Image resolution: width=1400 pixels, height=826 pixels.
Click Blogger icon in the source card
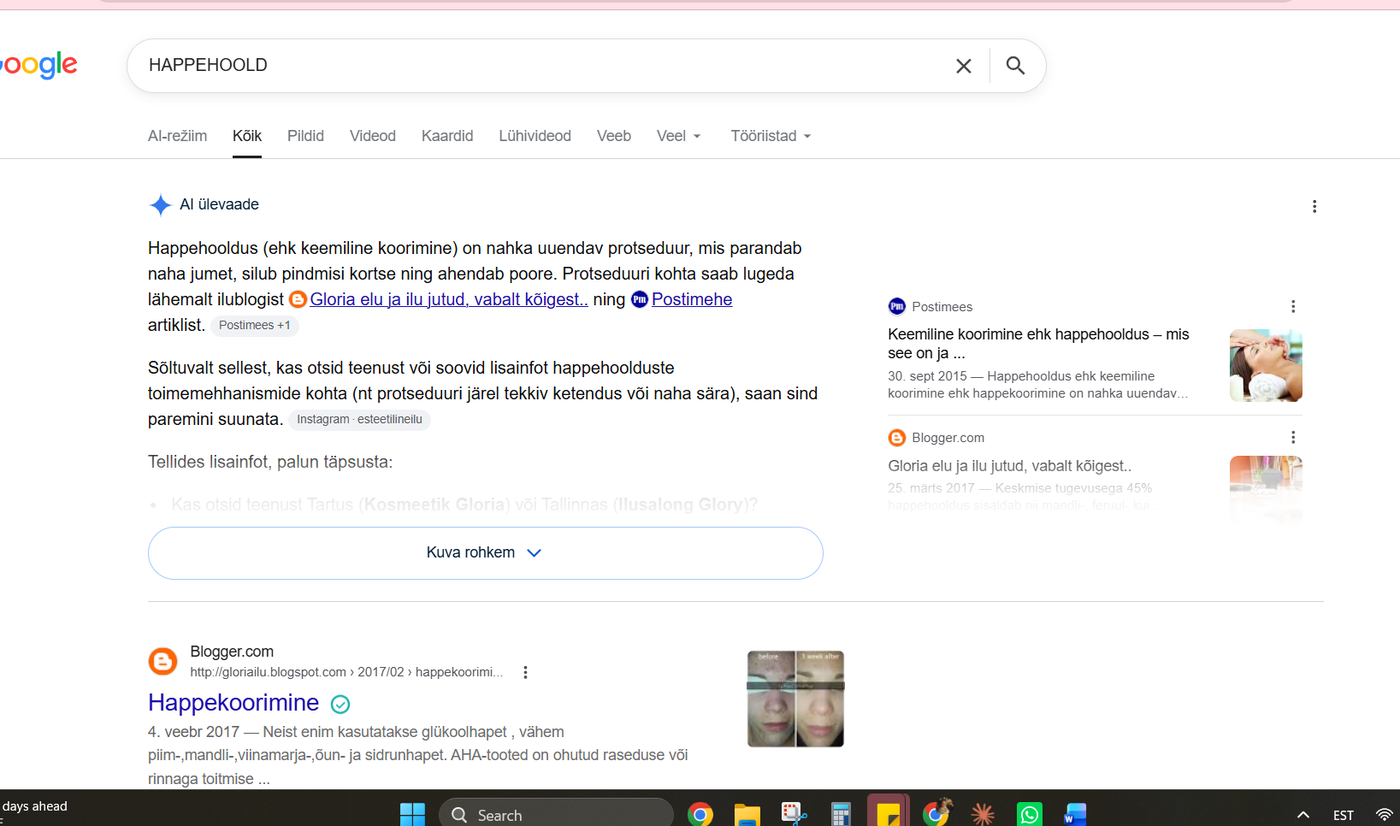(x=897, y=438)
